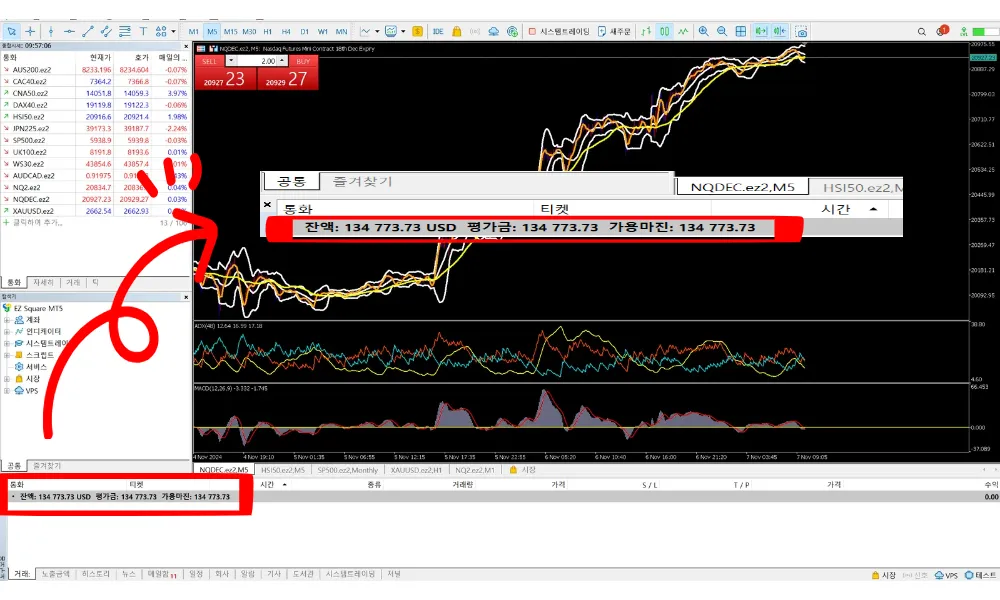Increase volume with the up arrow
Image resolution: width=1000 pixels, height=600 pixels.
coord(283,61)
